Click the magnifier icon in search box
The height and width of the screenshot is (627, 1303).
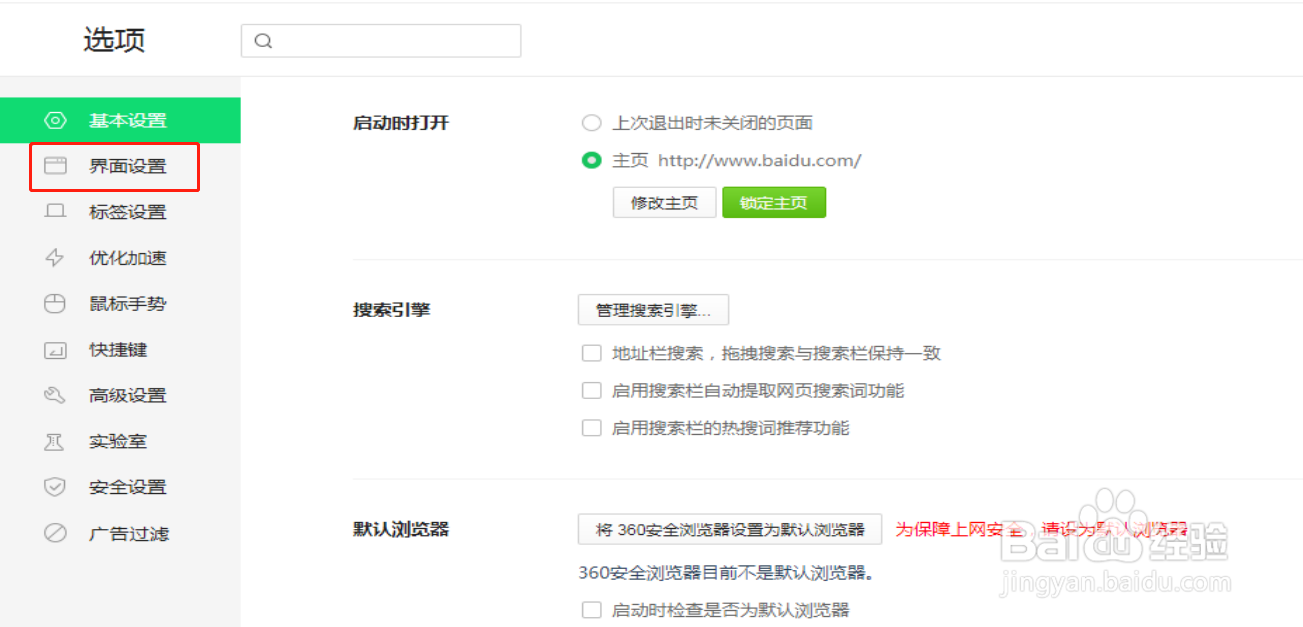(x=263, y=41)
